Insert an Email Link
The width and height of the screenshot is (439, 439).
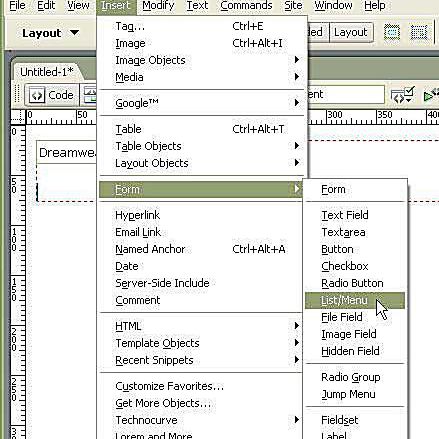tap(202, 232)
